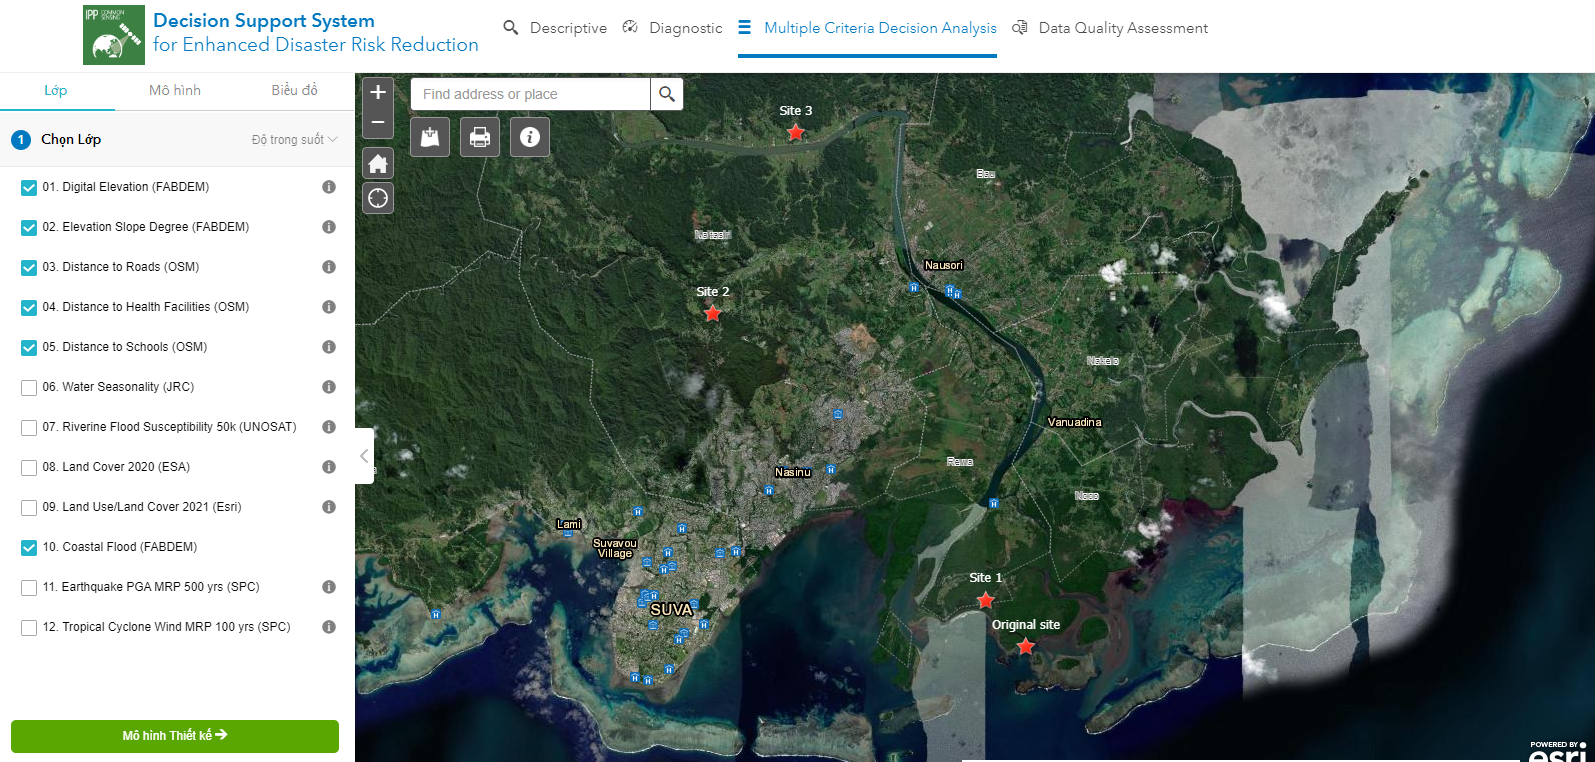Zoom out of the map
The image size is (1595, 762).
(378, 123)
